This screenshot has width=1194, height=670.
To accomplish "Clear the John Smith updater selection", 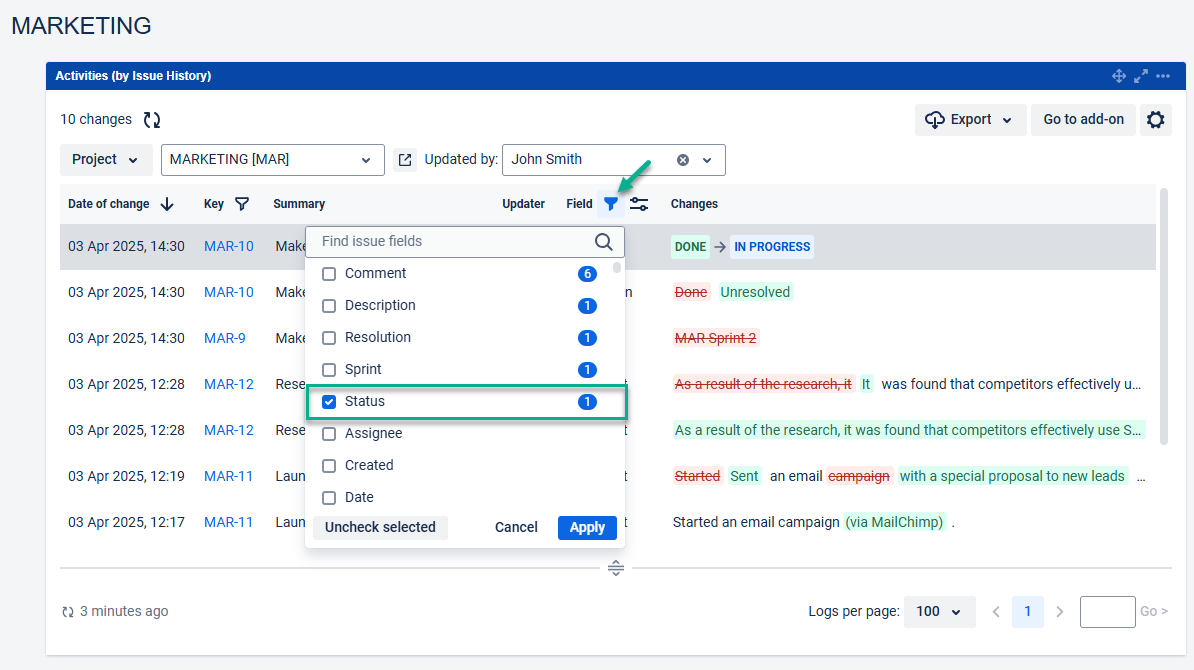I will pos(683,160).
